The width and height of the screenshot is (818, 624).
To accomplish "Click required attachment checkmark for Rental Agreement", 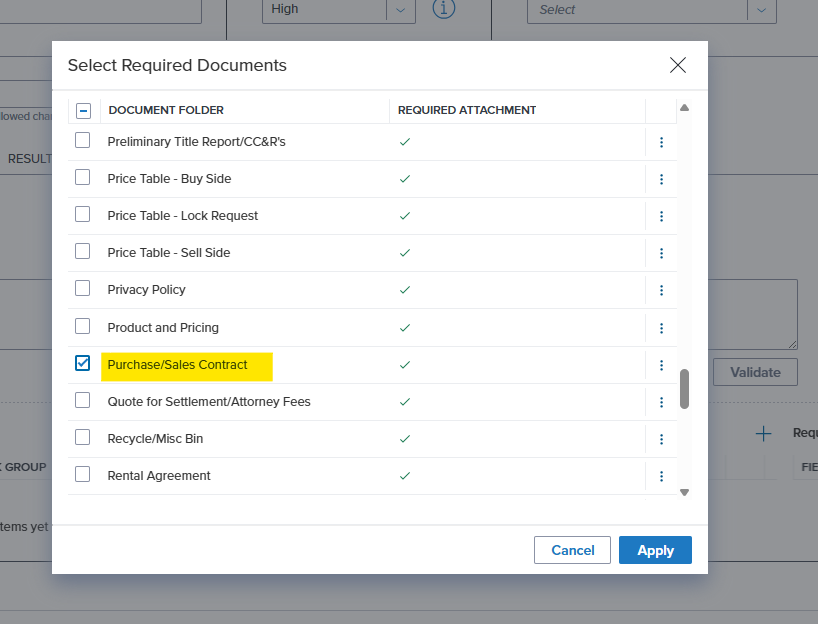I will coord(405,476).
